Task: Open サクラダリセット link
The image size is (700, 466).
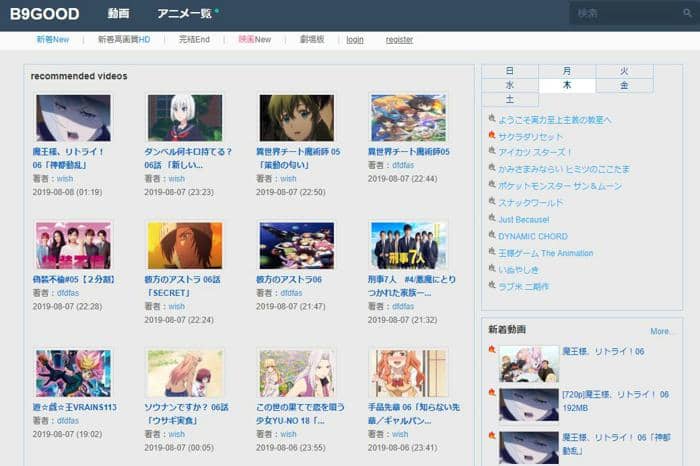Action: (x=531, y=136)
